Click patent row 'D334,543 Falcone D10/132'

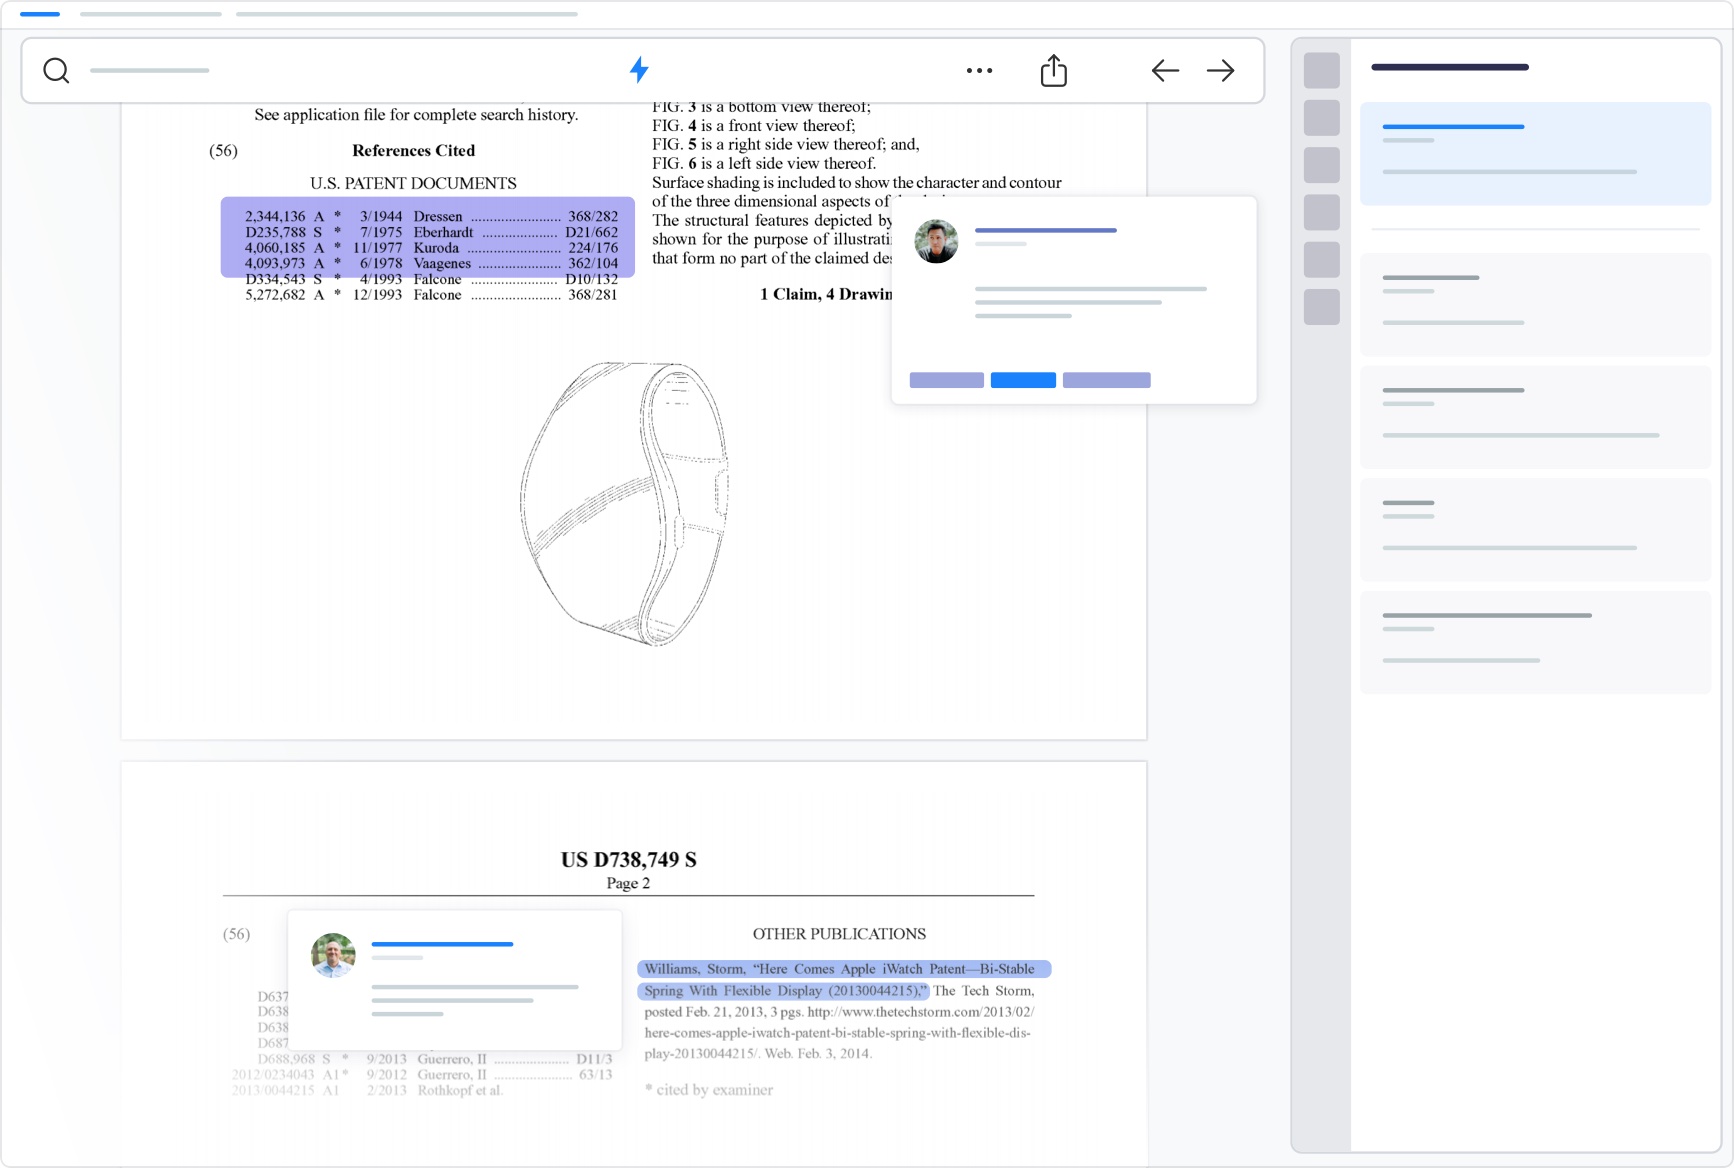pos(431,279)
